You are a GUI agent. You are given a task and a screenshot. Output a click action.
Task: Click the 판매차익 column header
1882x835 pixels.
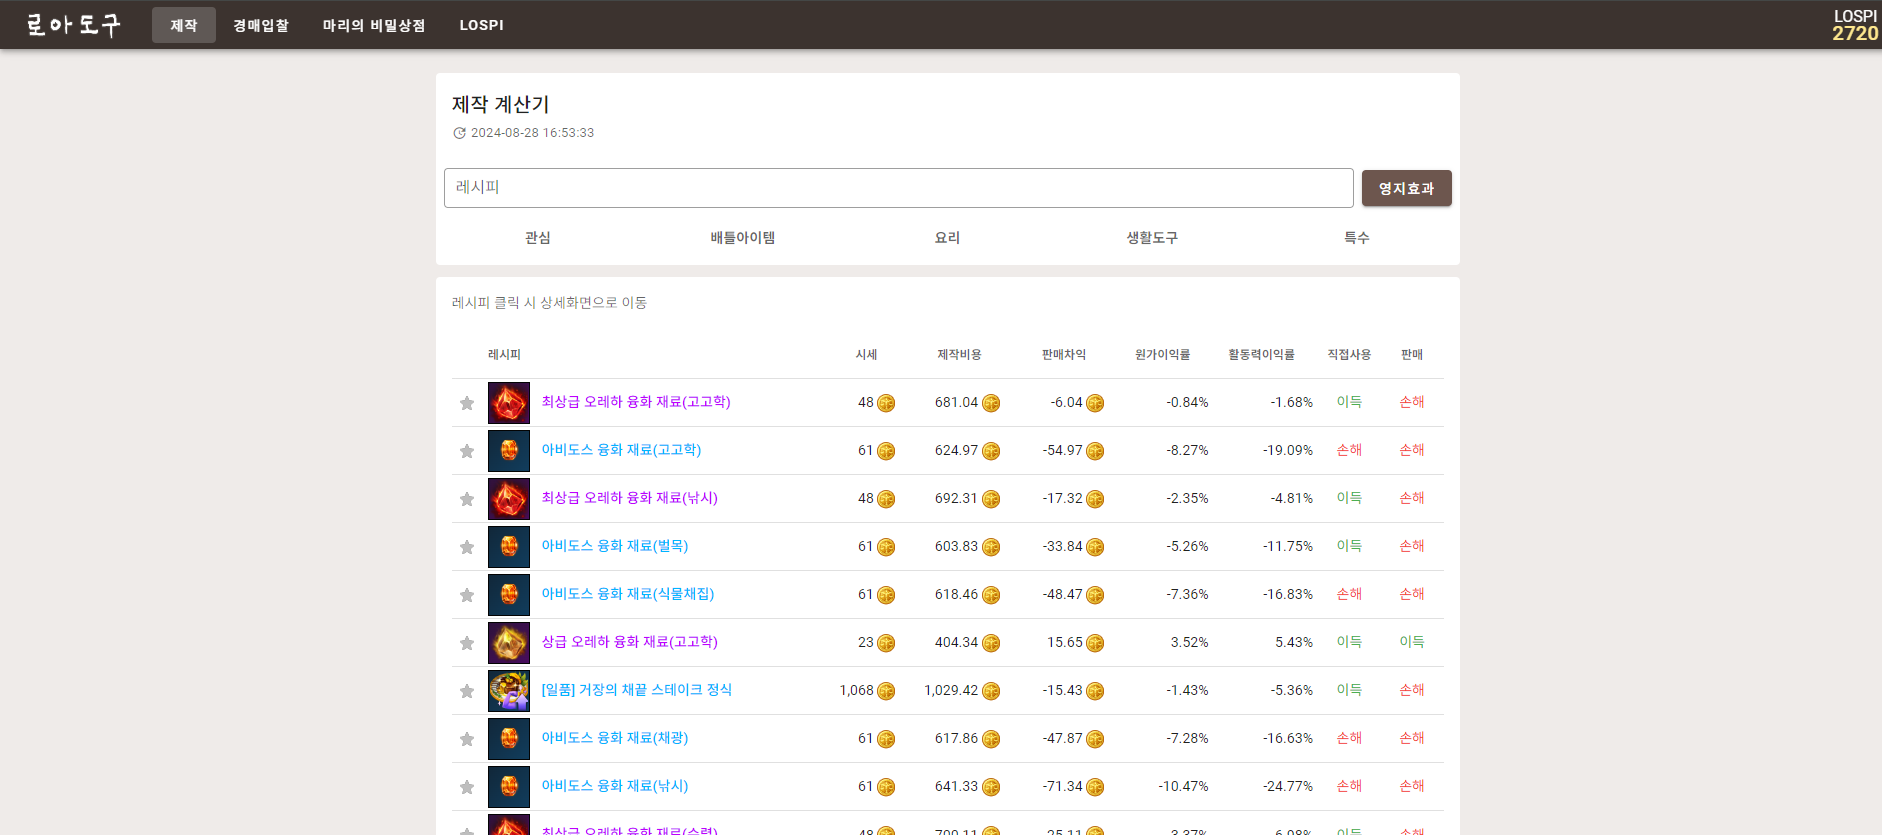(x=1064, y=355)
